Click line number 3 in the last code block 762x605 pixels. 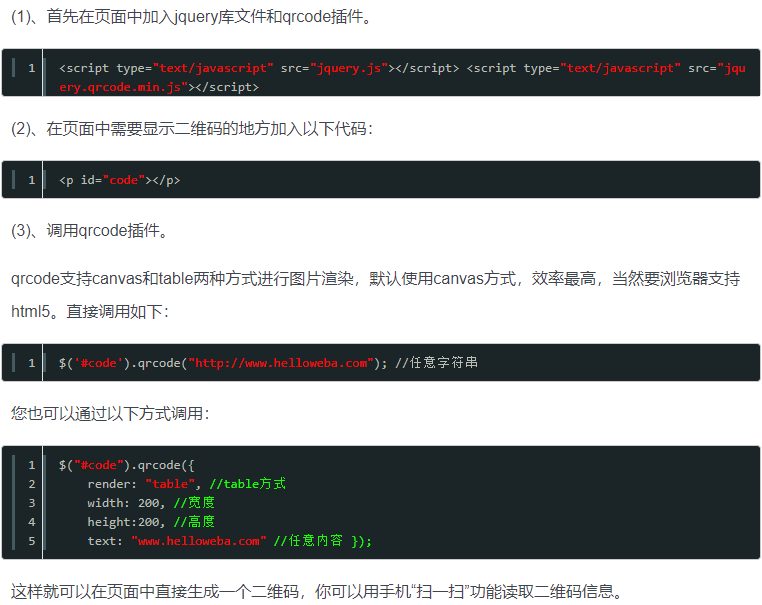coord(32,503)
